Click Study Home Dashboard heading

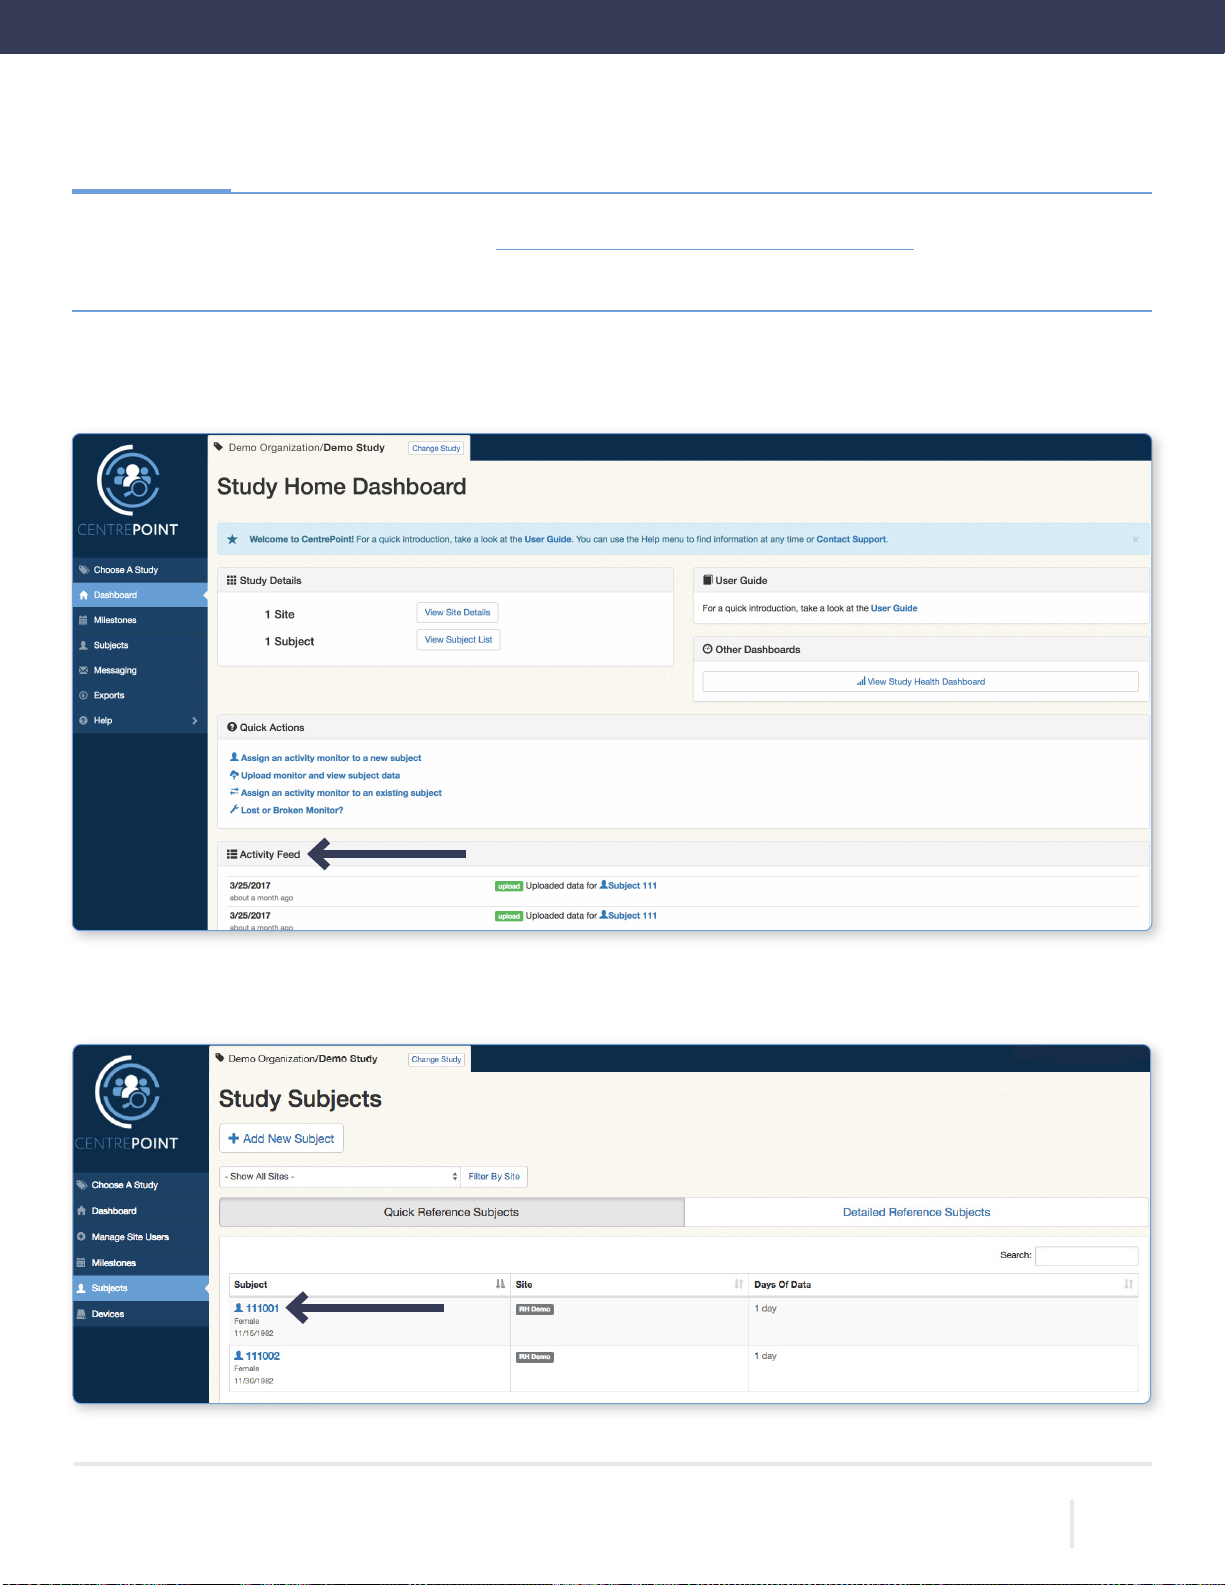point(342,487)
